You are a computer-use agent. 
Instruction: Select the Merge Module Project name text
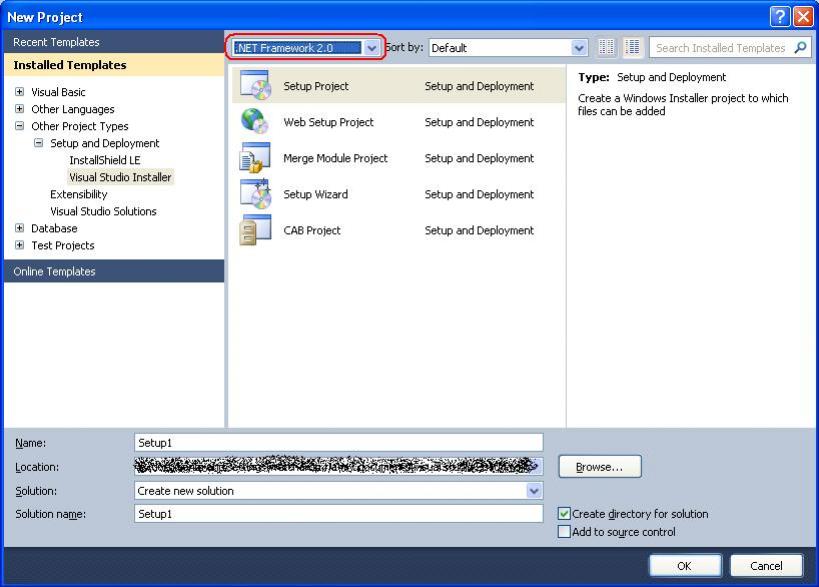[x=335, y=158]
